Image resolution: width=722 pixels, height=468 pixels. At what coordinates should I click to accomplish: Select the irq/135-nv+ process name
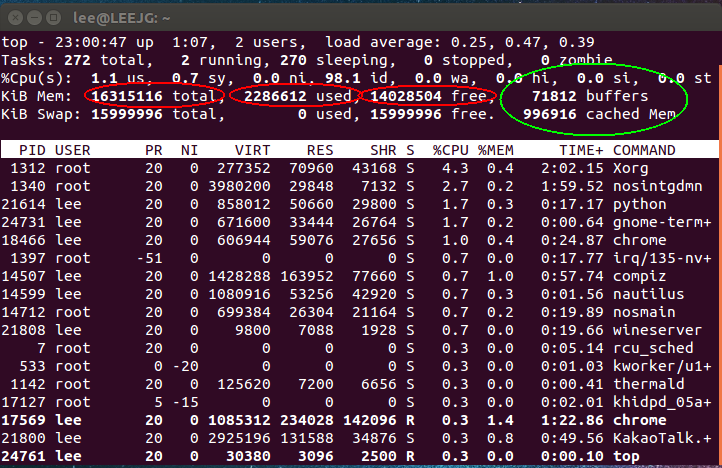pos(662,258)
